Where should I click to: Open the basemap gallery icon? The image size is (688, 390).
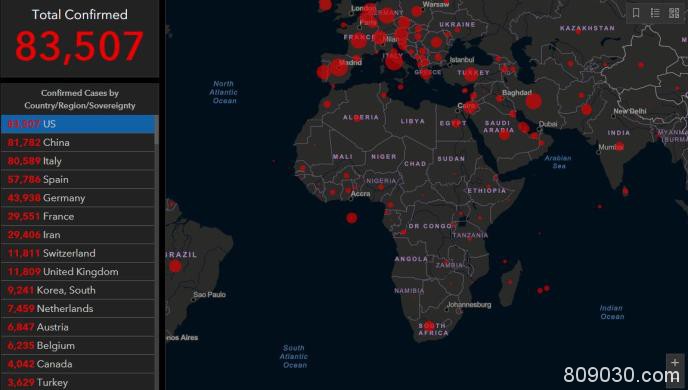[674, 13]
